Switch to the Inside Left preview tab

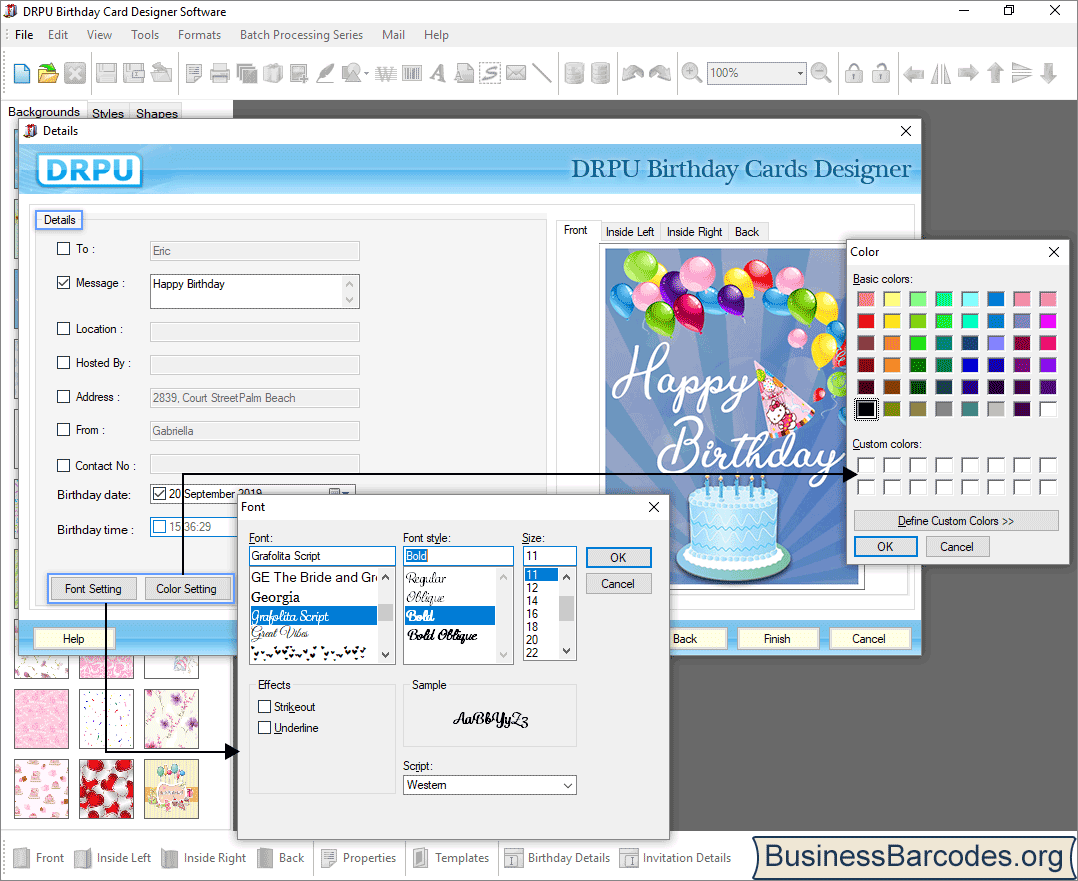pyautogui.click(x=630, y=232)
